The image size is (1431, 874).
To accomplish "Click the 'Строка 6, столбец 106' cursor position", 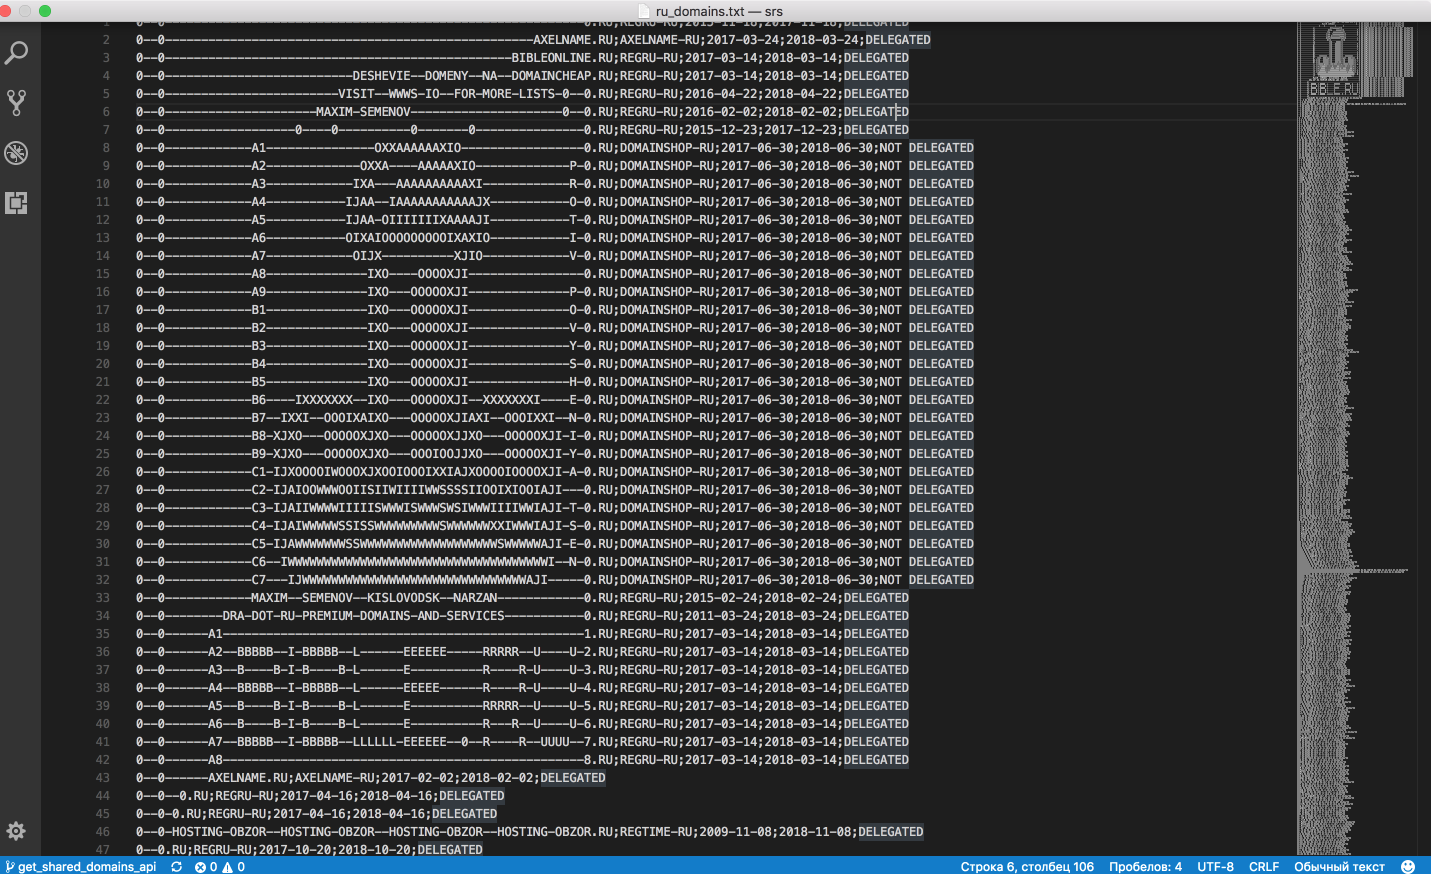I will (1027, 866).
